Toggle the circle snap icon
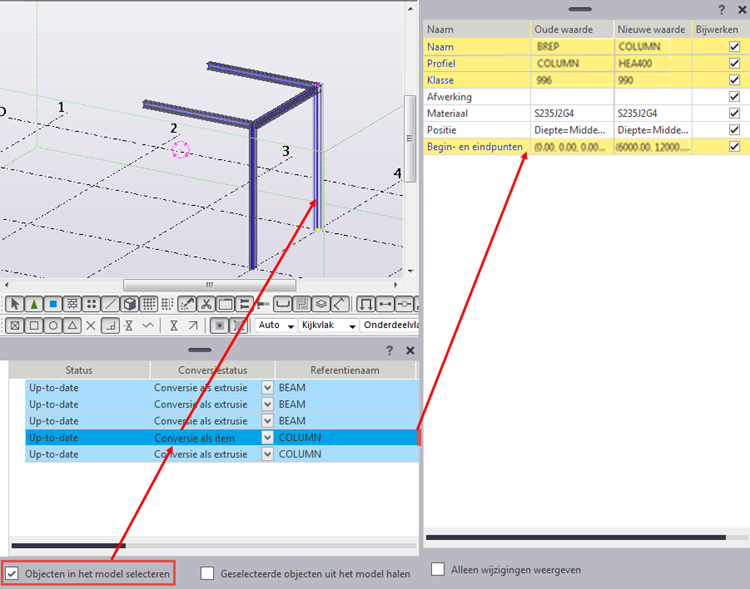Viewport: 750px width, 589px height. coord(53,326)
